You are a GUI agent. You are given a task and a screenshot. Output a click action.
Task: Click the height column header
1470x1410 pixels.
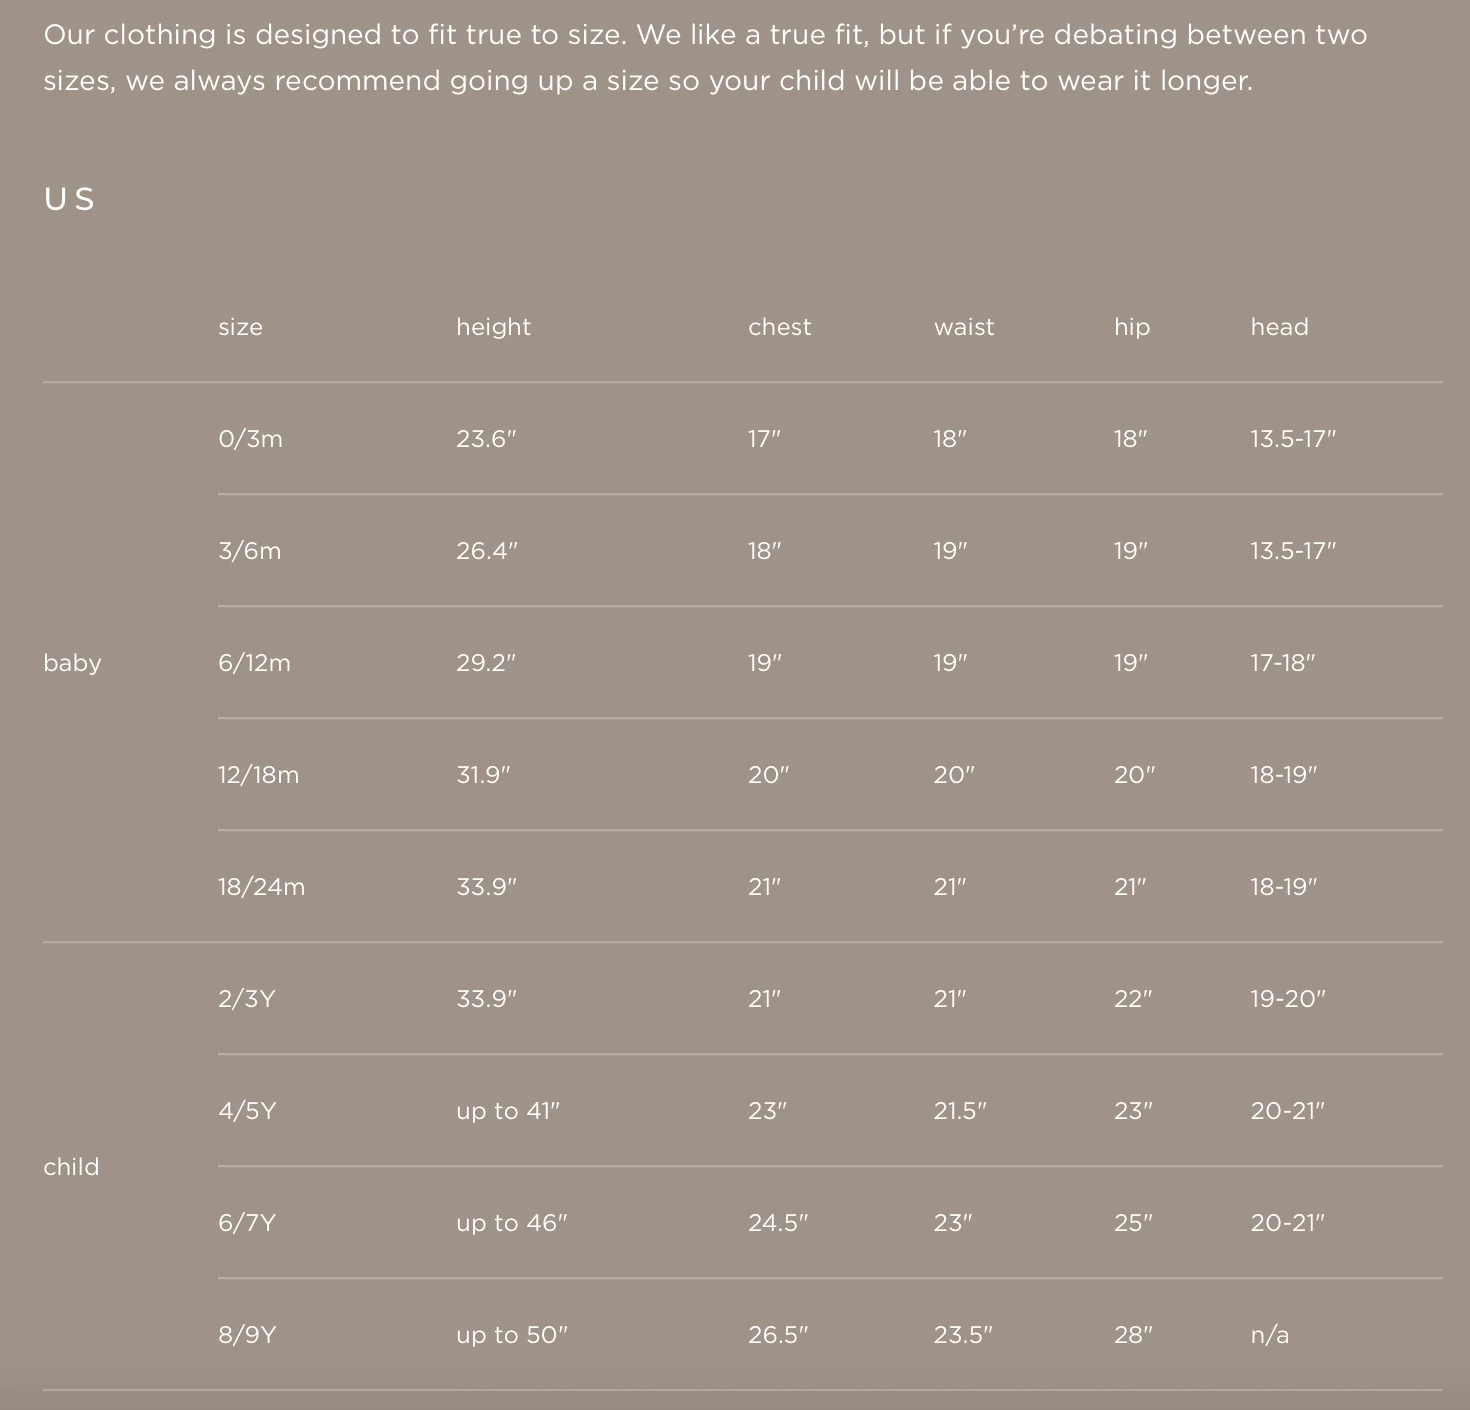coord(493,327)
